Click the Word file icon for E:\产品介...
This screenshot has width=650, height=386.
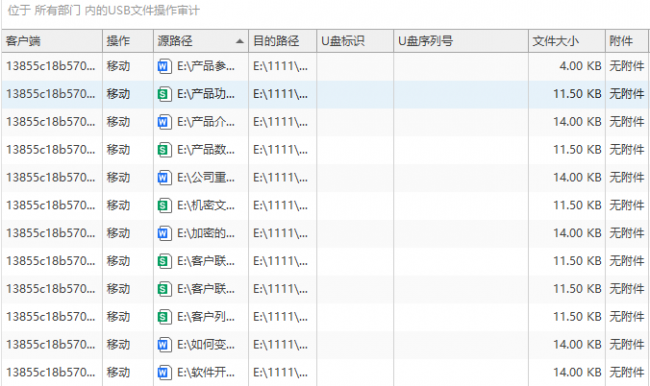click(164, 122)
